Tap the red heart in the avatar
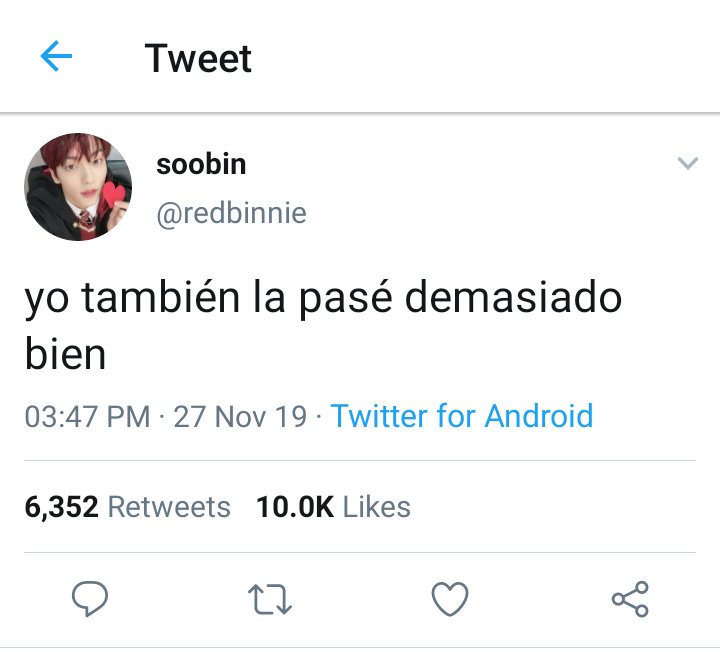The height and width of the screenshot is (652, 720). point(113,193)
